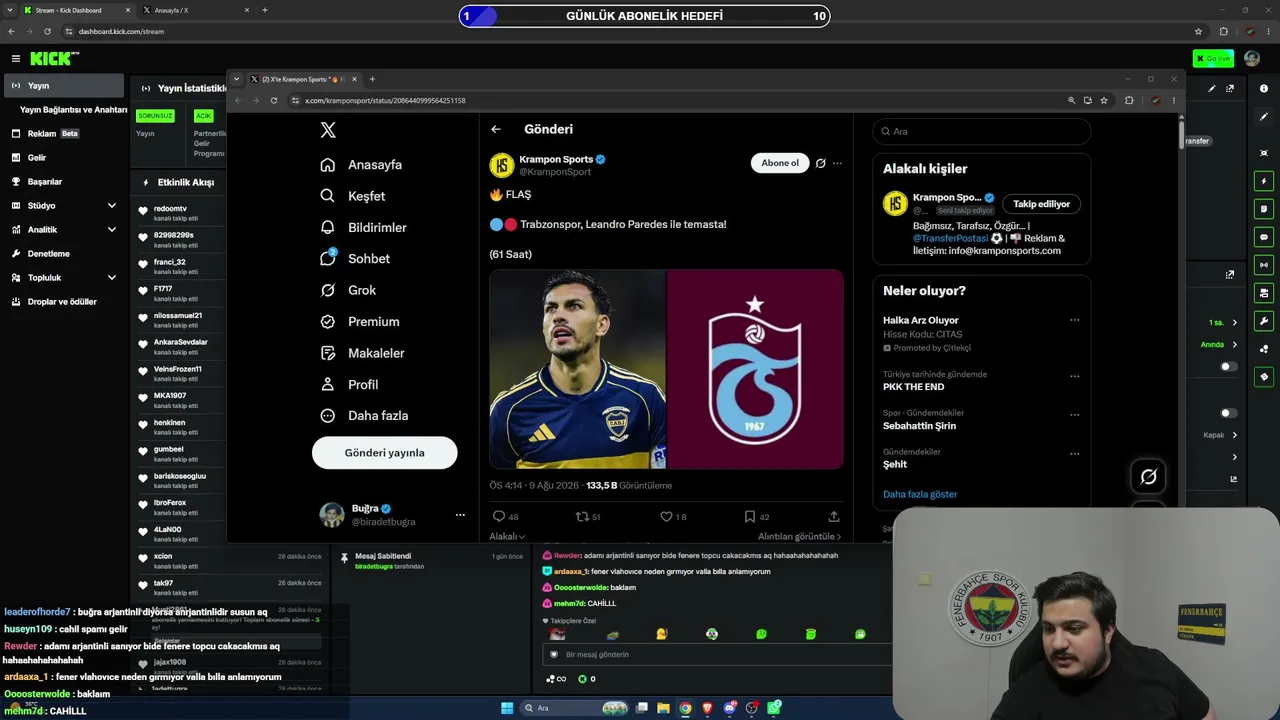This screenshot has width=1280, height=720.
Task: Open the '1 sa.' setting chevron
Action: (x=1235, y=323)
